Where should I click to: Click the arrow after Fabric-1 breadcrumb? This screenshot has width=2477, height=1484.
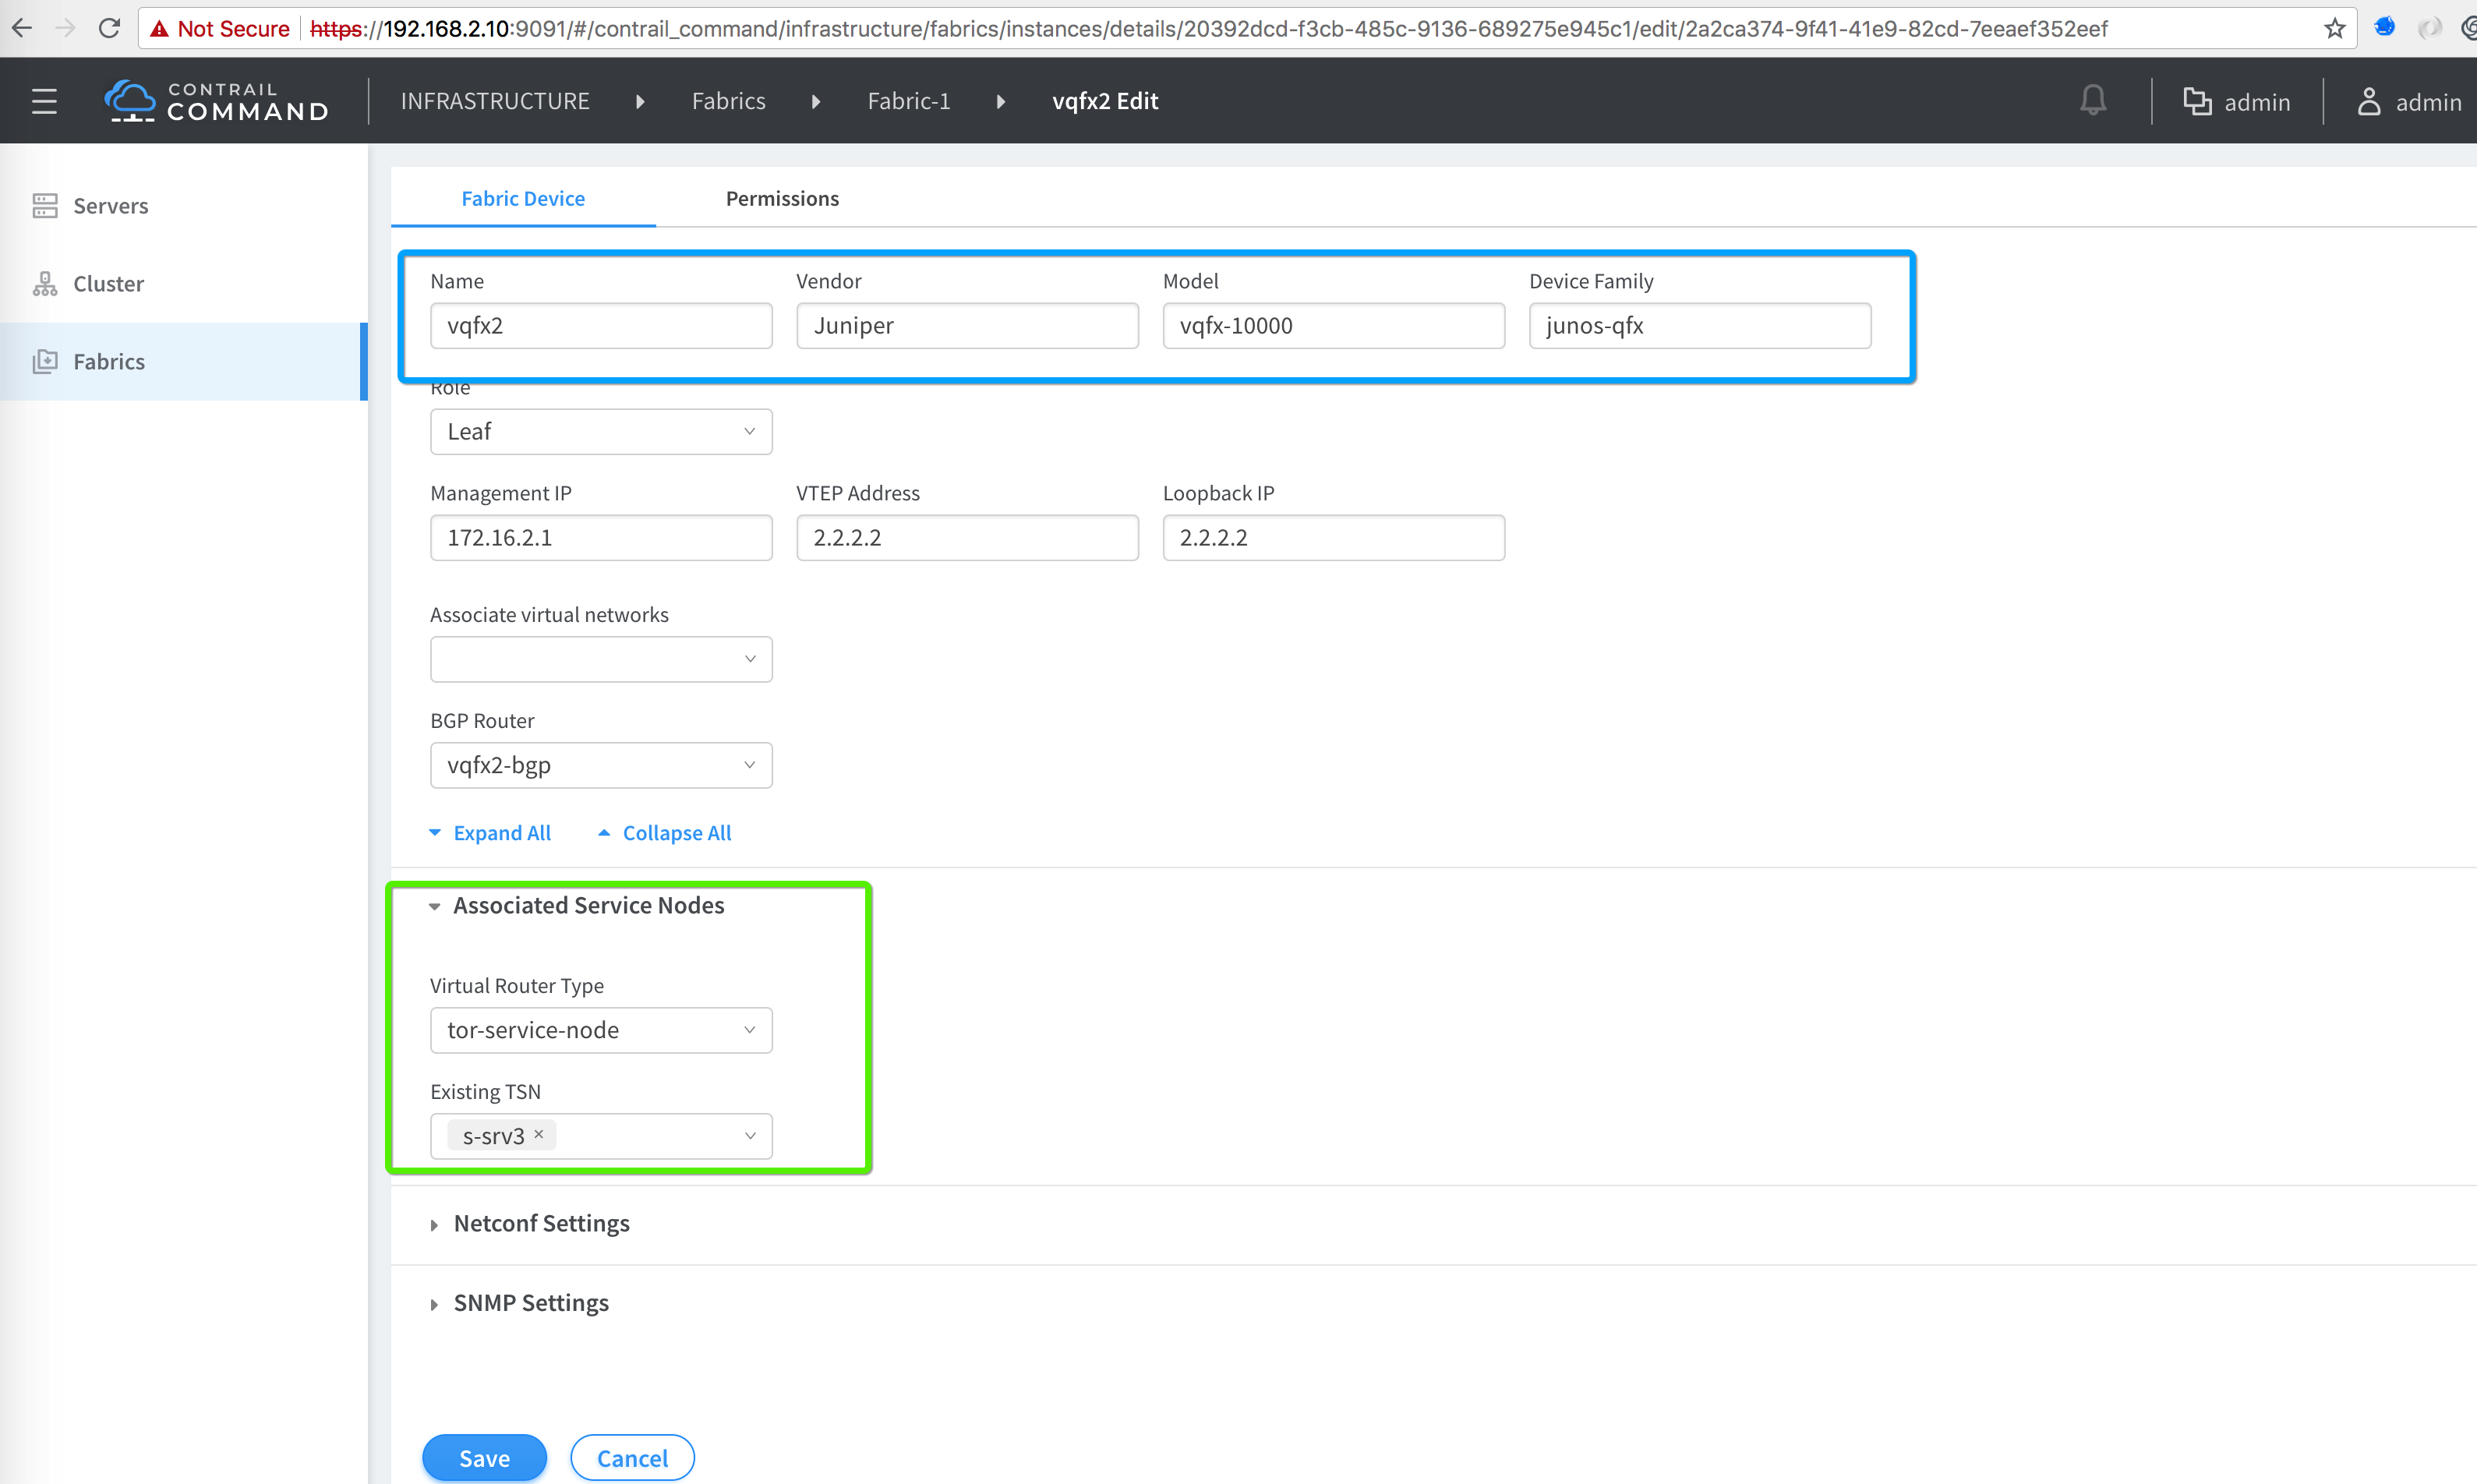coord(1000,101)
